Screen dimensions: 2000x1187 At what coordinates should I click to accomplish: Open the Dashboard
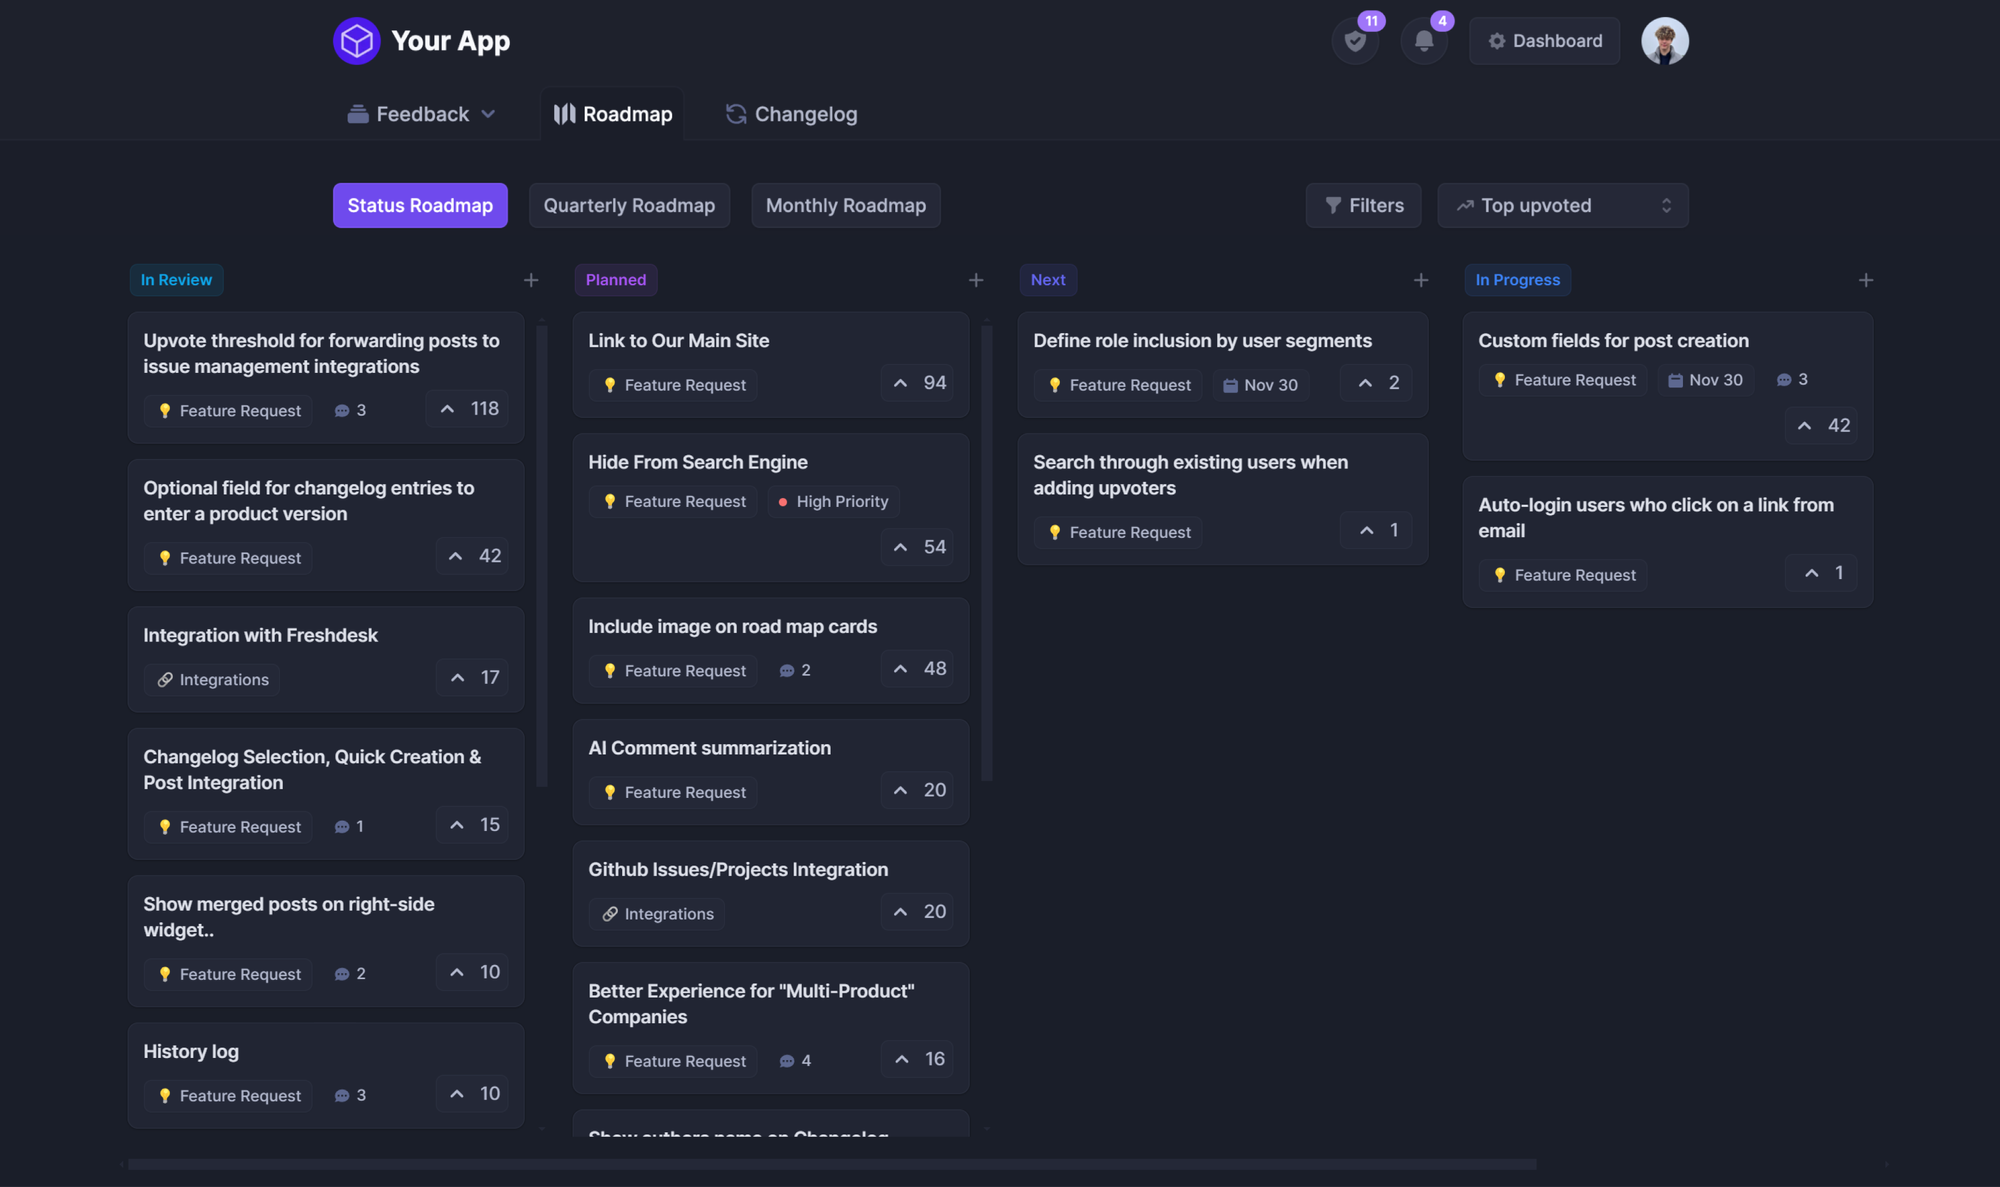pos(1544,41)
